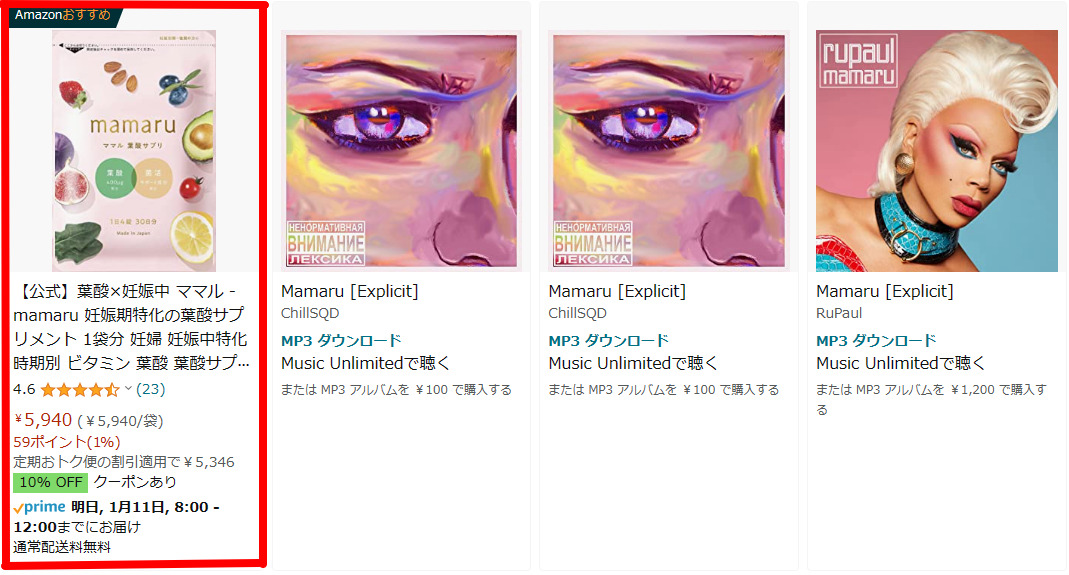This screenshot has height=575, width=1069.
Task: Click the prime logo icon
Action: pyautogui.click(x=40, y=507)
